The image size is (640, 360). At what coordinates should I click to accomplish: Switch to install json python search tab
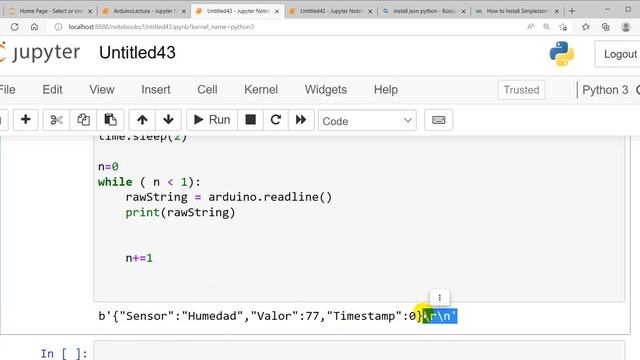click(424, 11)
